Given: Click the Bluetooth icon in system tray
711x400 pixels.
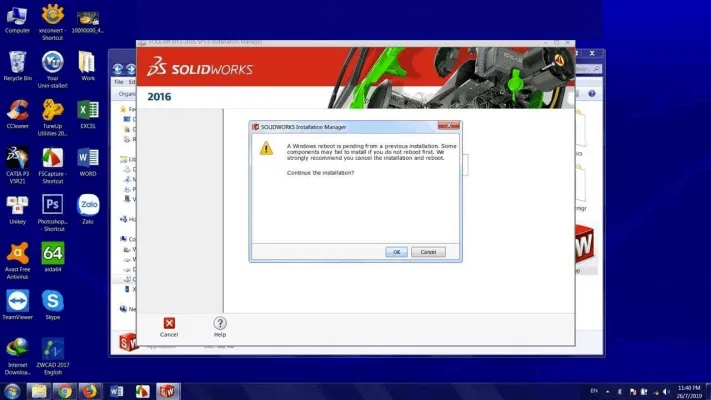Looking at the screenshot, I should pos(619,392).
